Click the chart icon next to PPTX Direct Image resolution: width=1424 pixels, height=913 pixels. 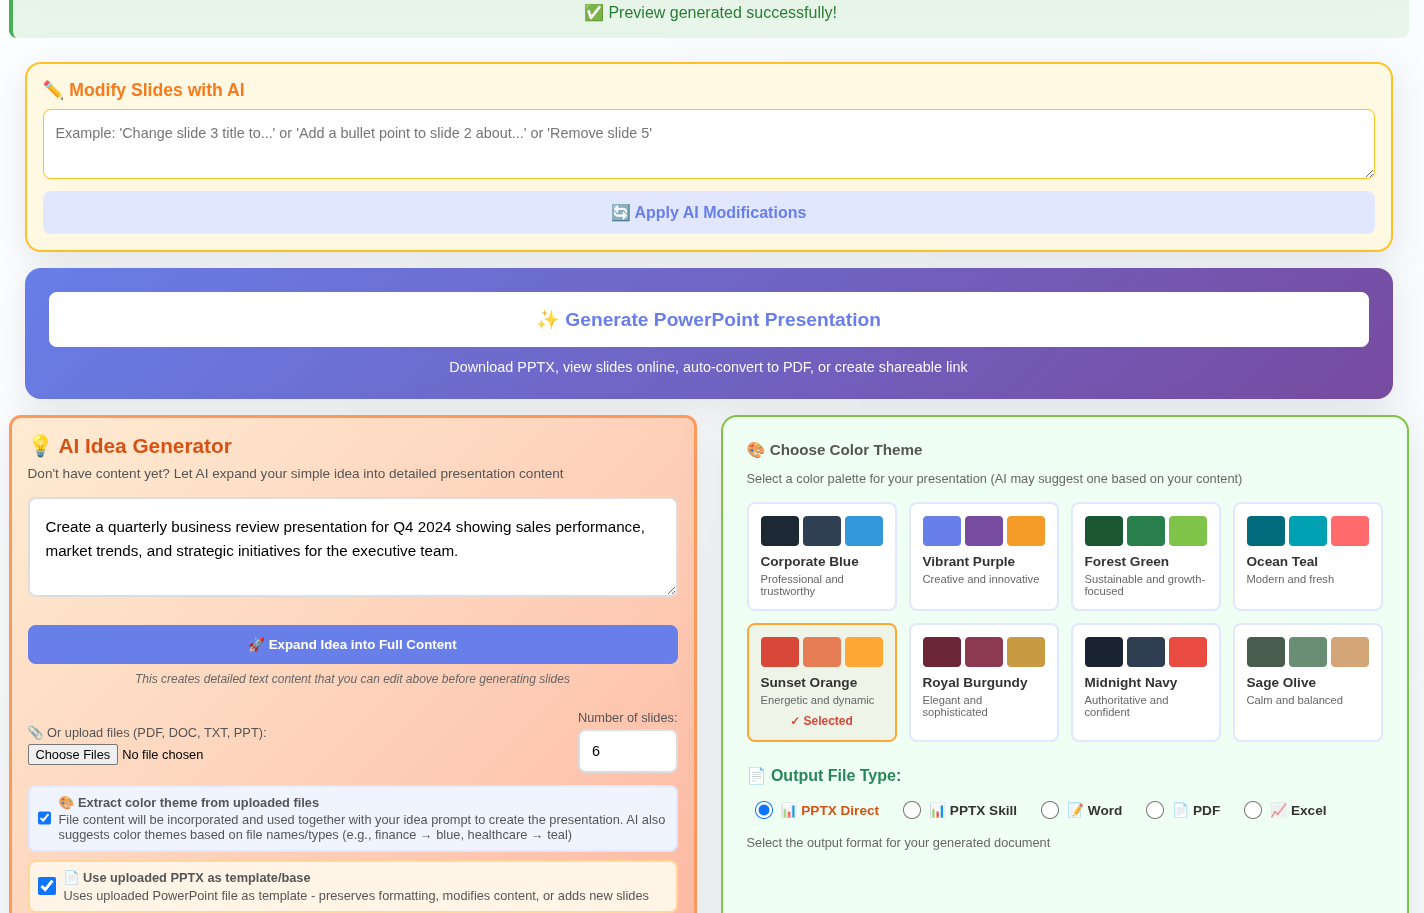788,810
